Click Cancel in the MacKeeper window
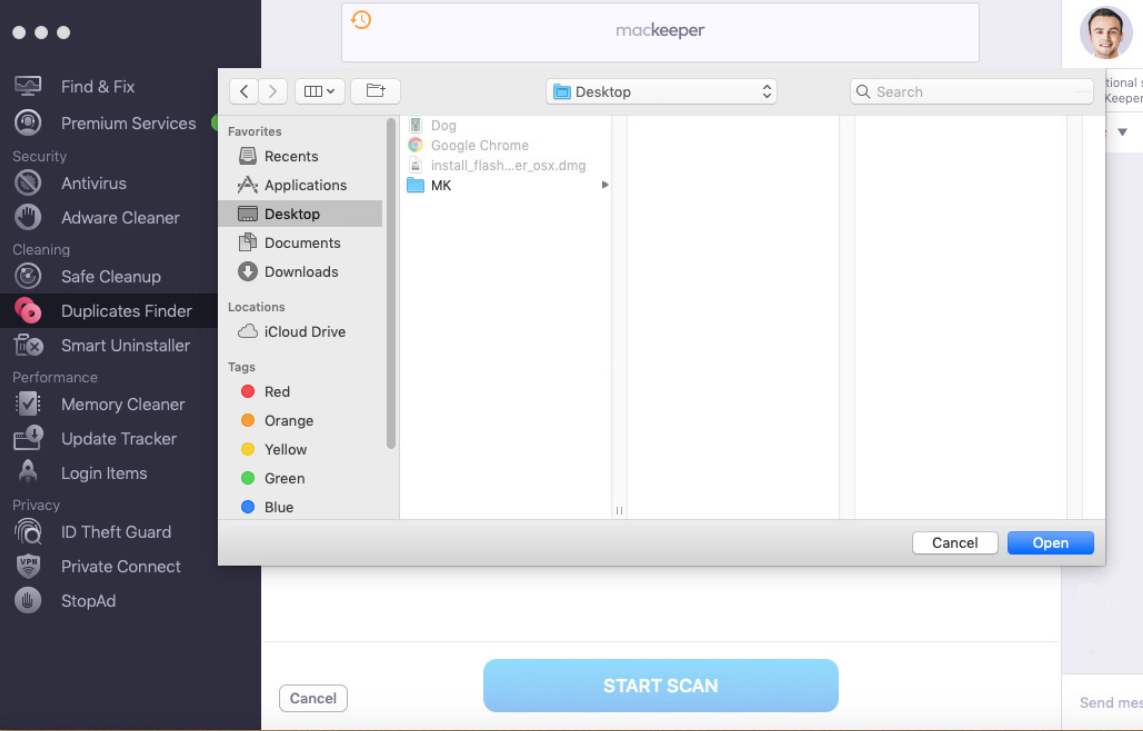Image resolution: width=1143 pixels, height=731 pixels. [313, 698]
